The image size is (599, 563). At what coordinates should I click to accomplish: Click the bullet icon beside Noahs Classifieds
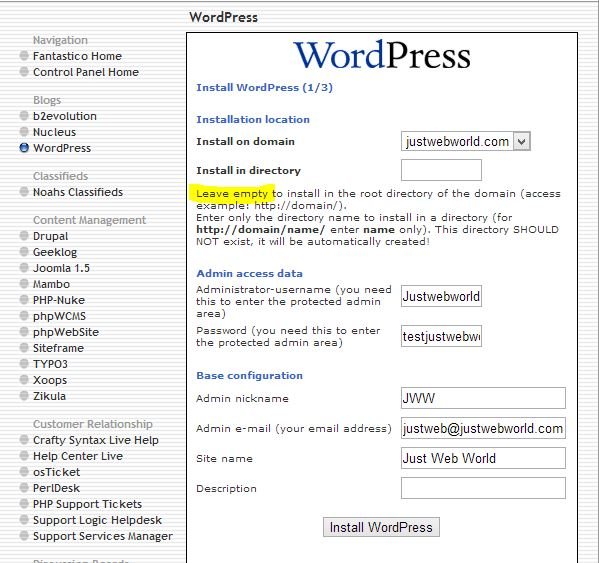[x=24, y=192]
